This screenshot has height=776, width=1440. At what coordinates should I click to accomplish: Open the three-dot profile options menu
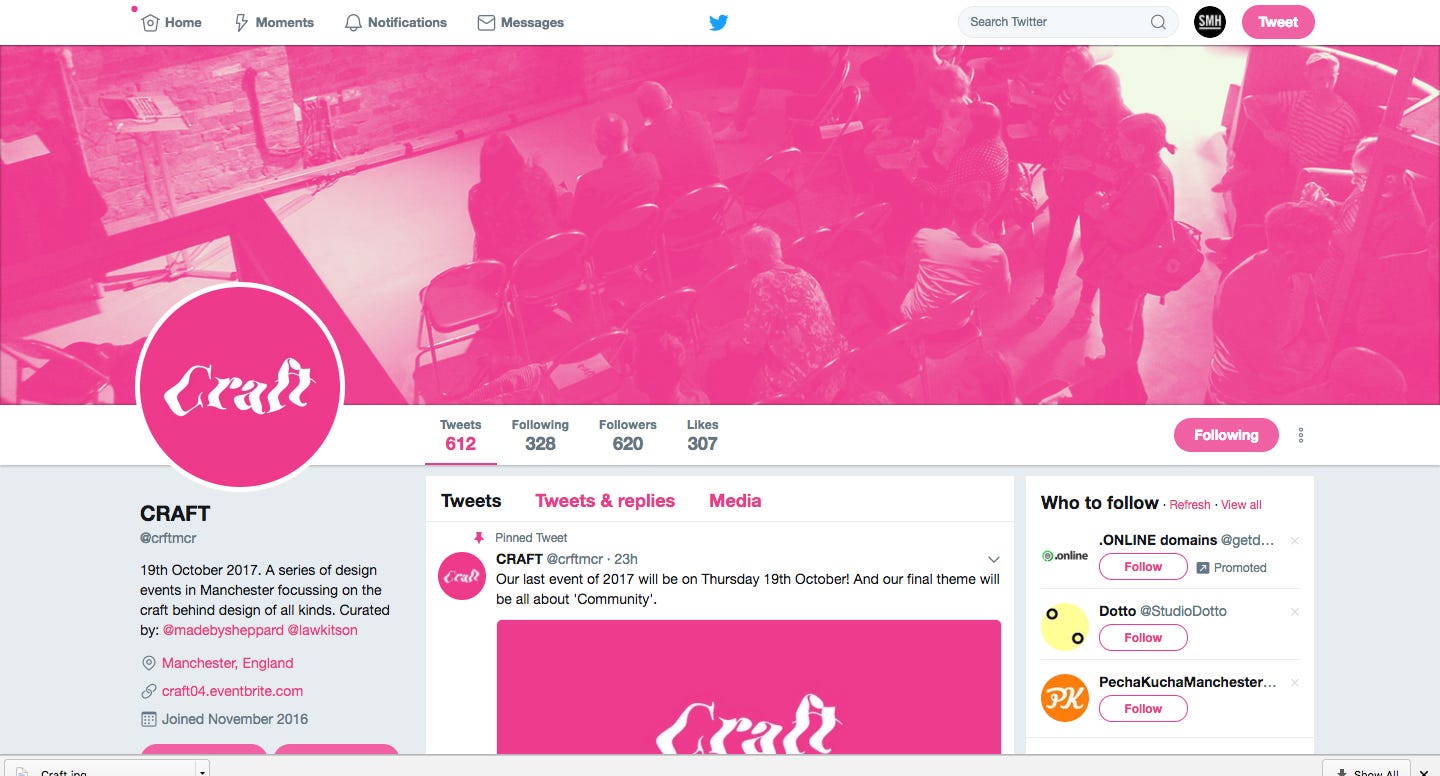pos(1301,435)
